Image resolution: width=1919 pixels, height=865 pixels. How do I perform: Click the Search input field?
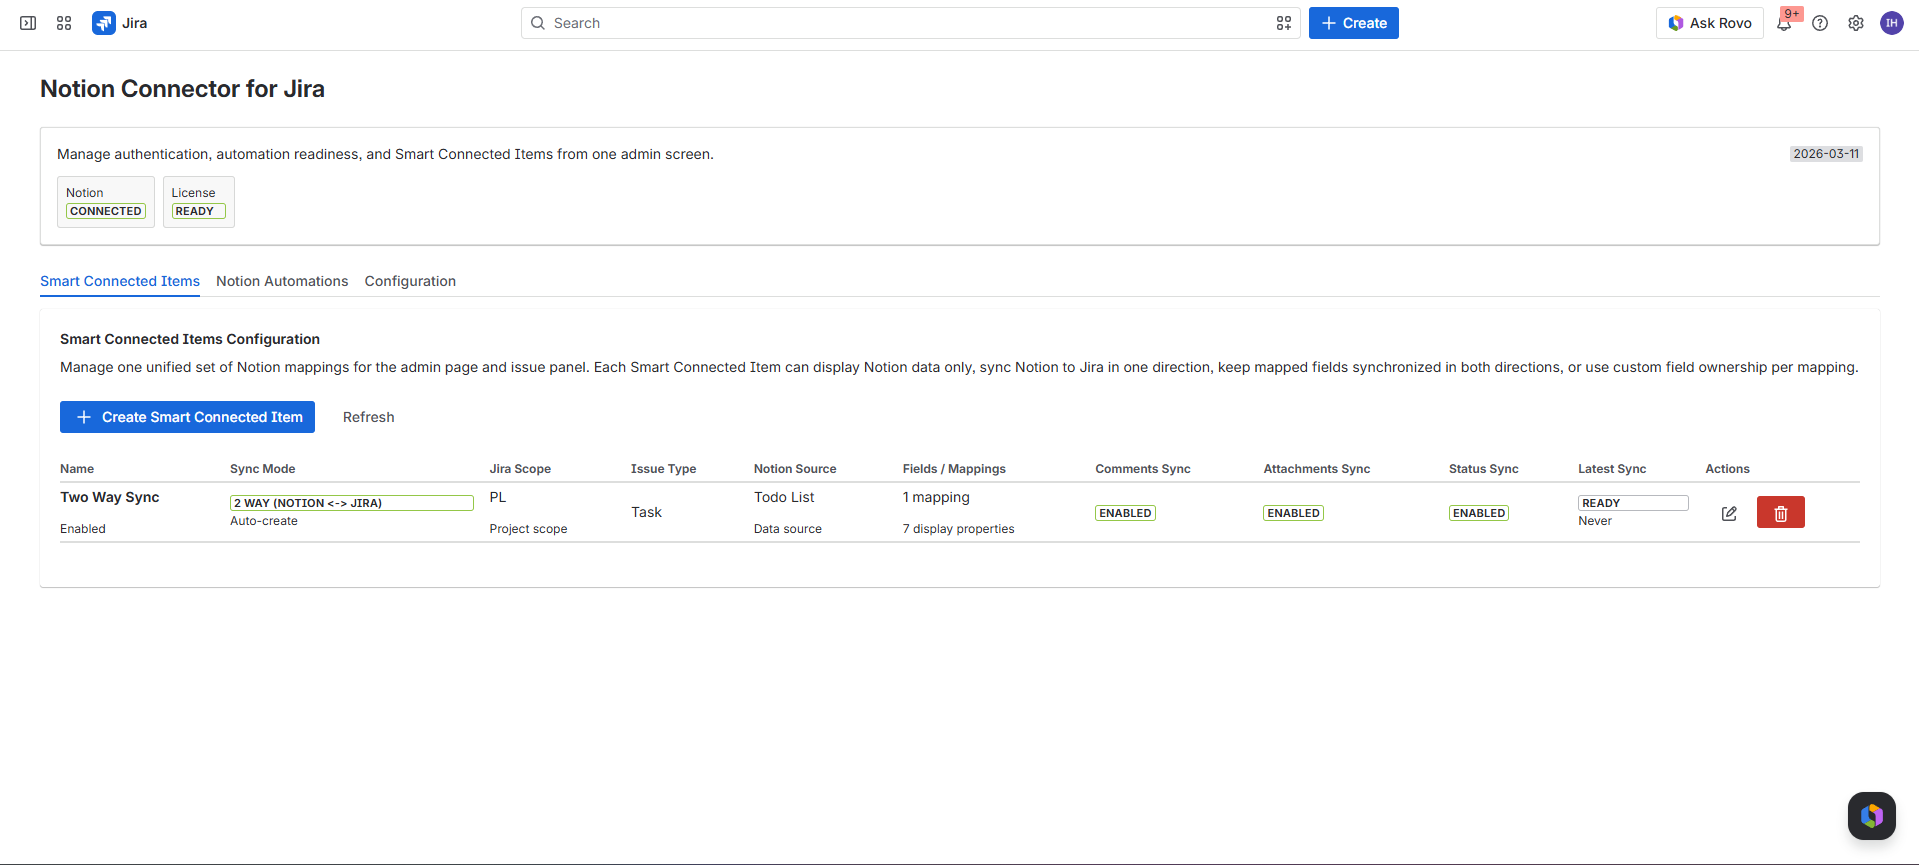tap(910, 23)
